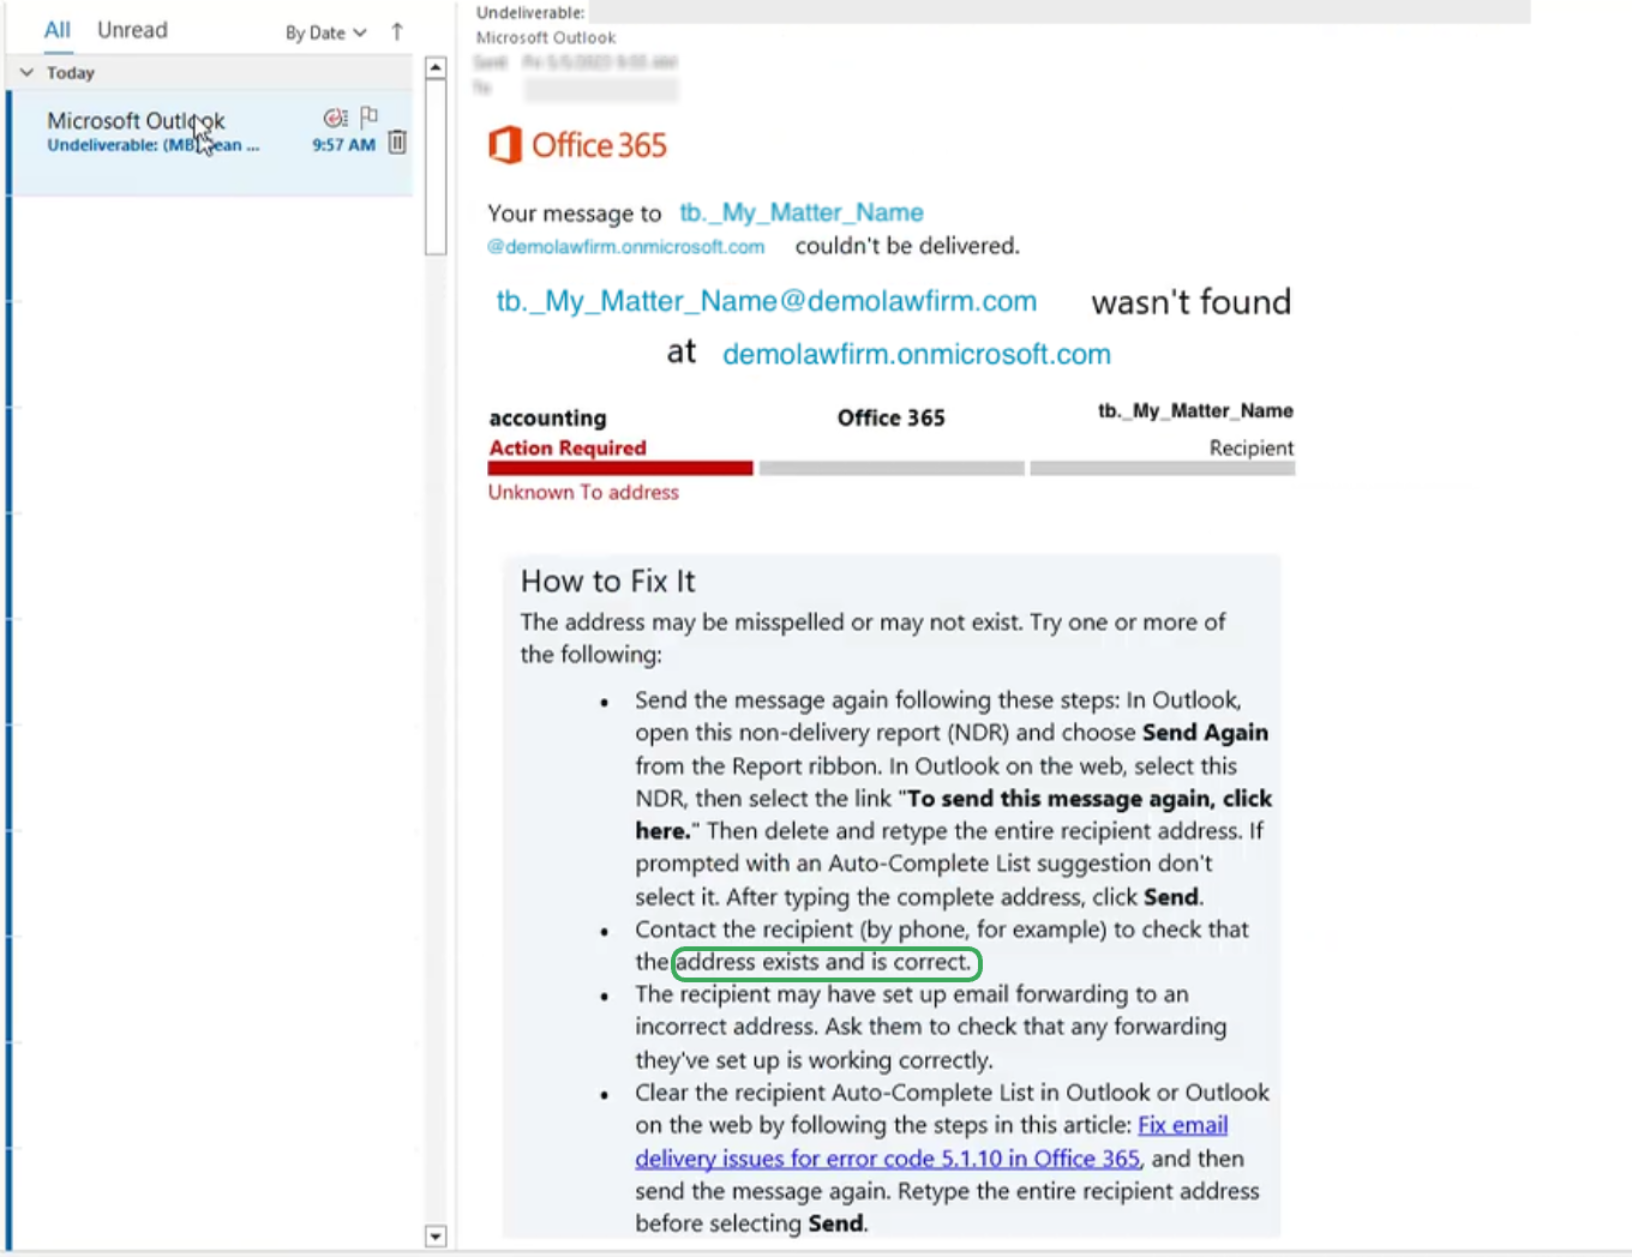The width and height of the screenshot is (1632, 1257).
Task: Click the Microsoft Outlook sender name in reading pane
Action: pyautogui.click(x=546, y=38)
